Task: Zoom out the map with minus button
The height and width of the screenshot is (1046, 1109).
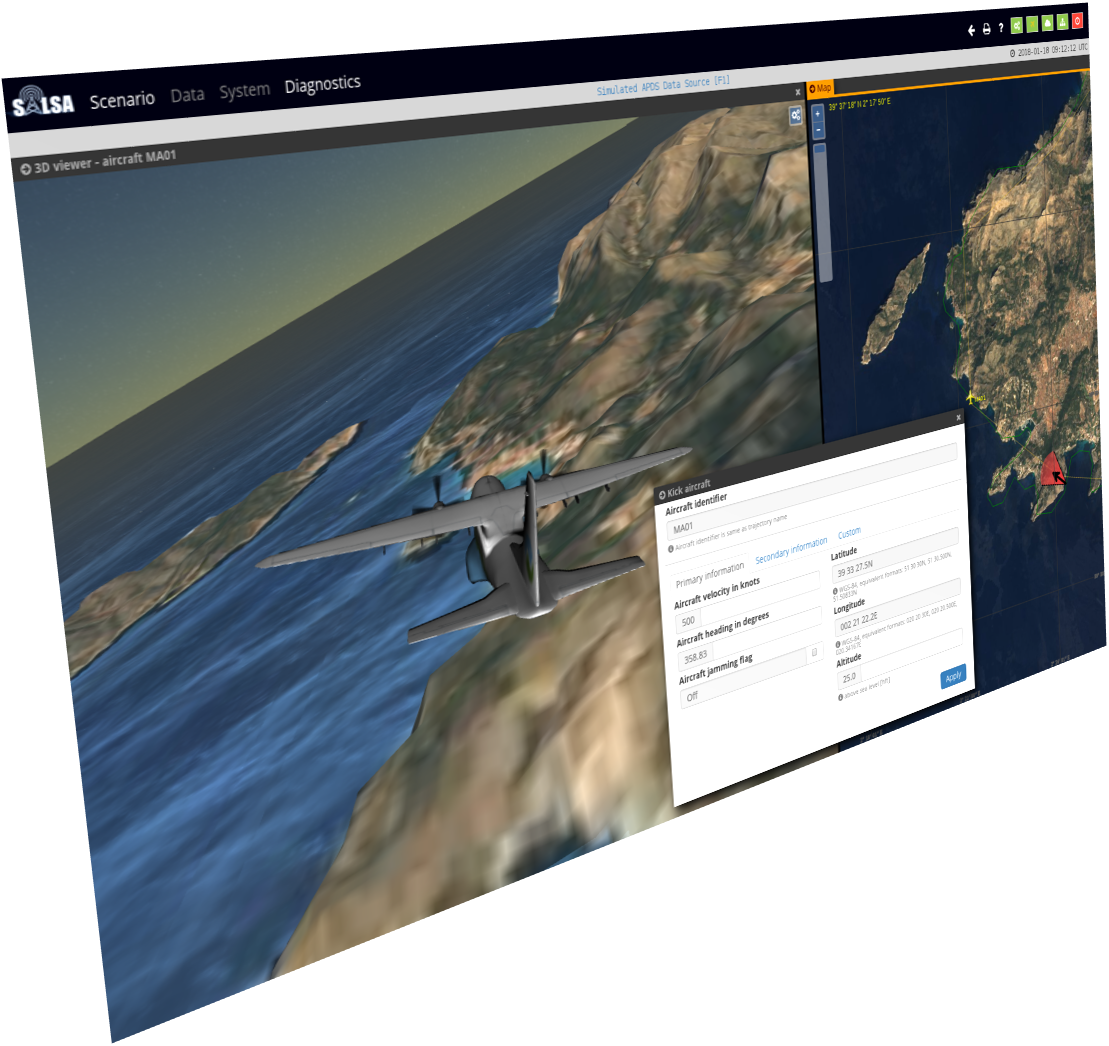Action: (x=818, y=129)
